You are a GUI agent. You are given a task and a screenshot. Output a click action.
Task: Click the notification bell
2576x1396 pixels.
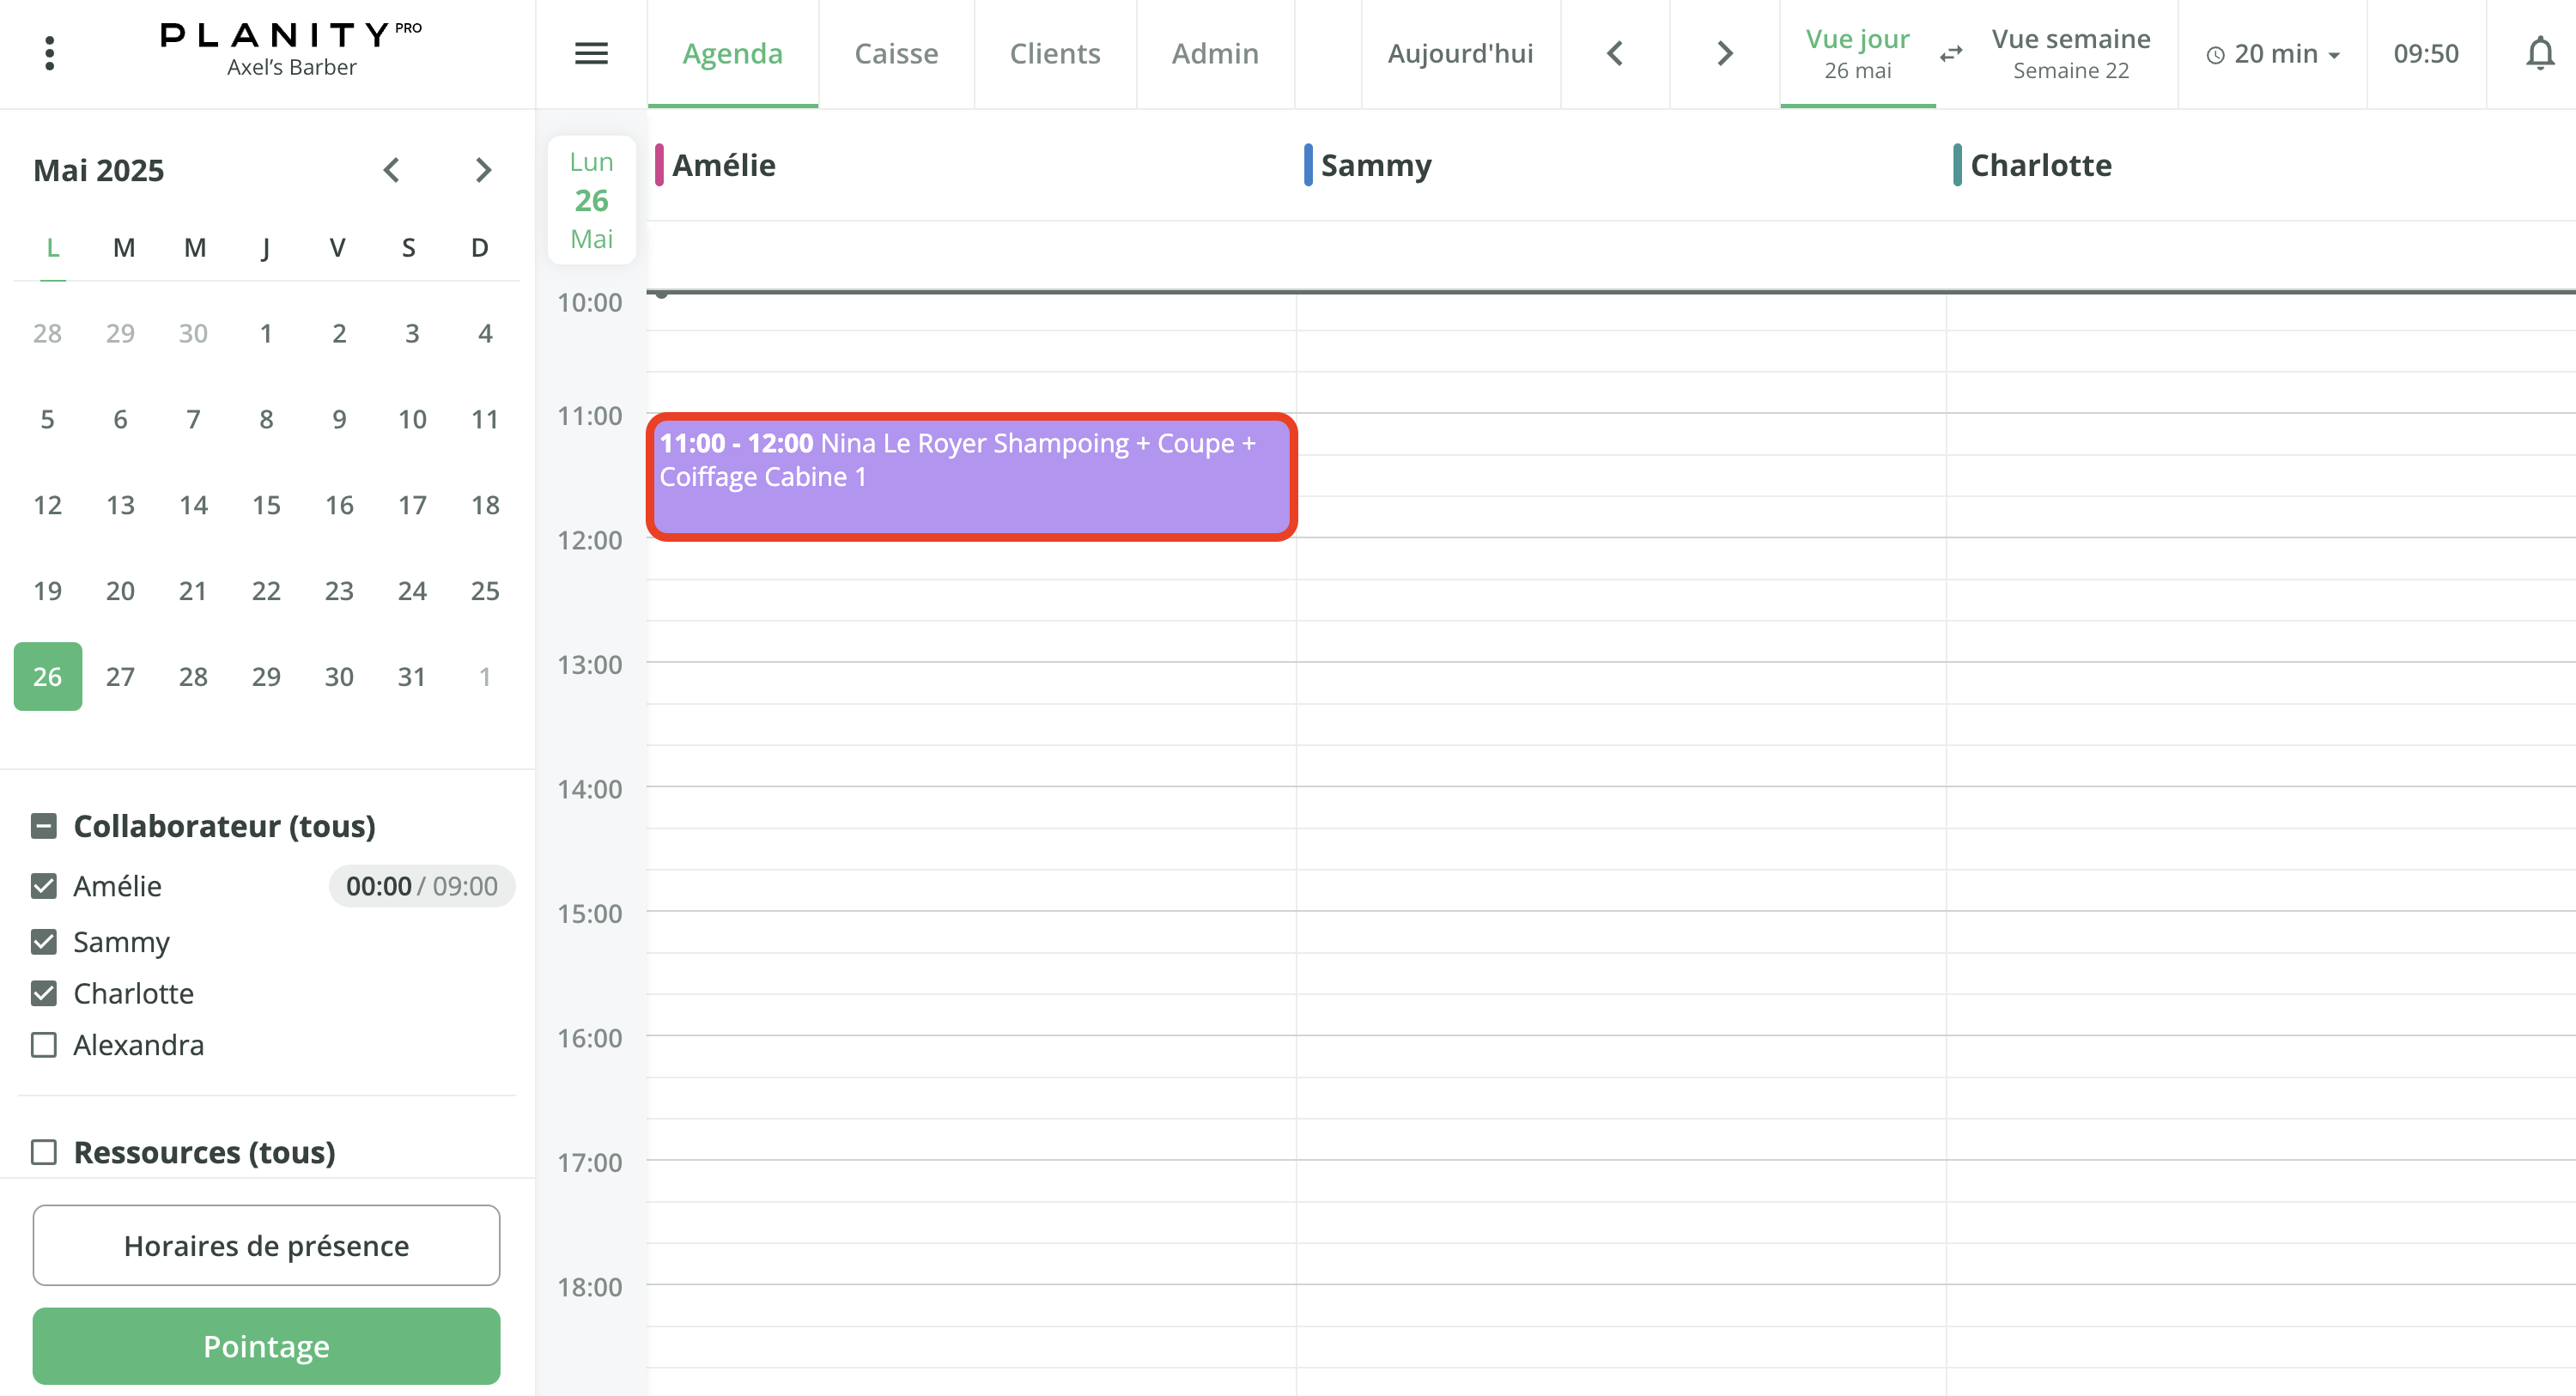tap(2539, 53)
